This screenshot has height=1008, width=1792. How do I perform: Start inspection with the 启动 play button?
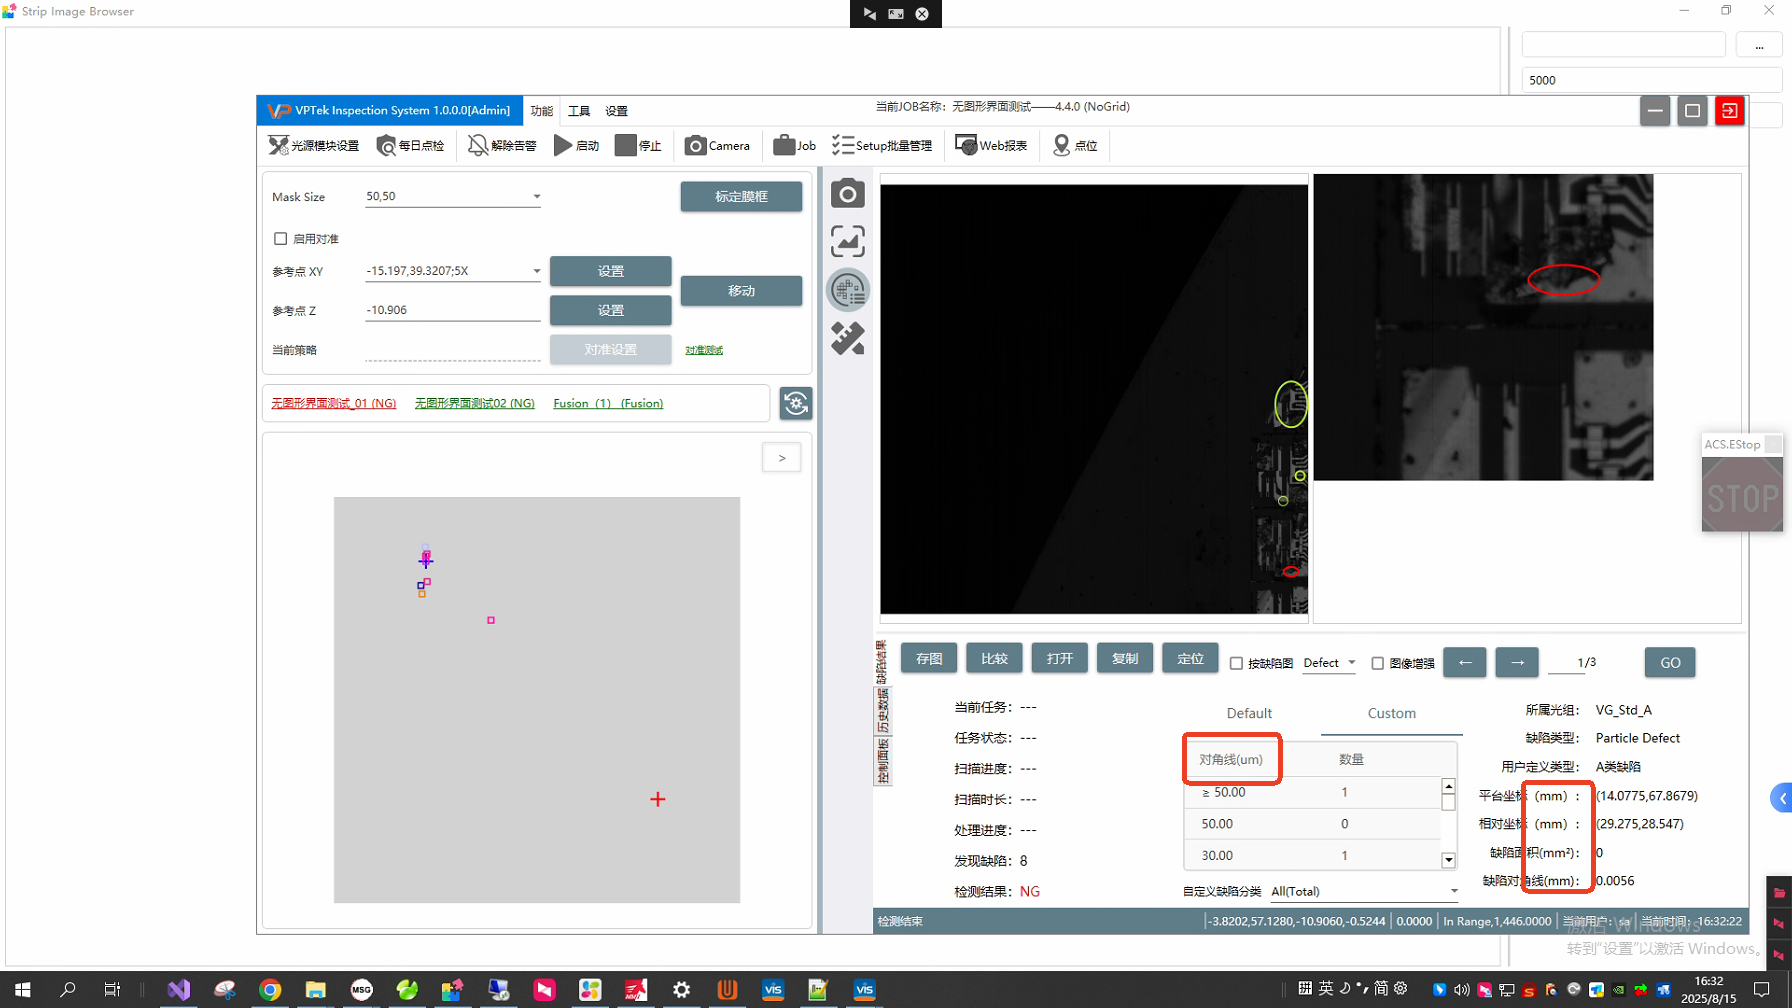pos(564,146)
